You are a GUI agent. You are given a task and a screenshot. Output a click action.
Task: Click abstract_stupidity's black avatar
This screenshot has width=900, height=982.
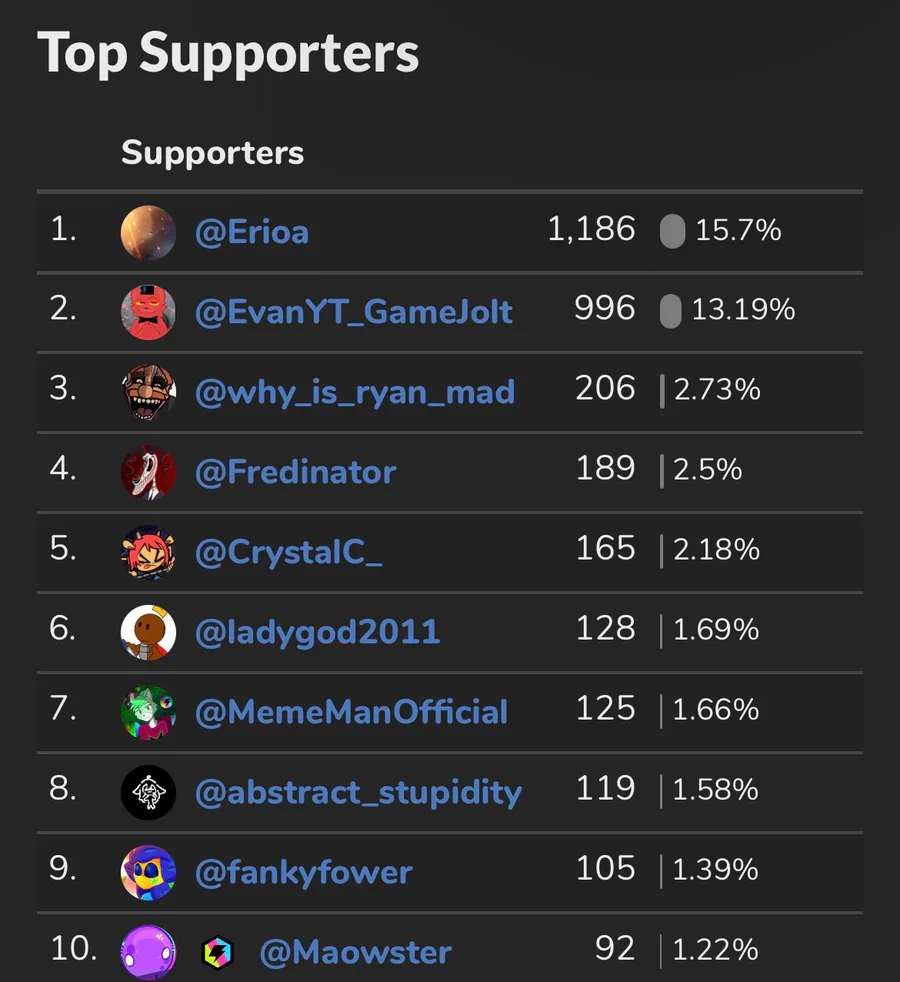coord(148,792)
